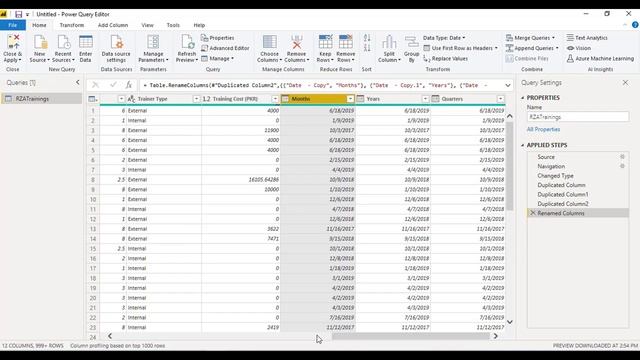
Task: Collapse the PROPERTIES section
Action: click(522, 98)
